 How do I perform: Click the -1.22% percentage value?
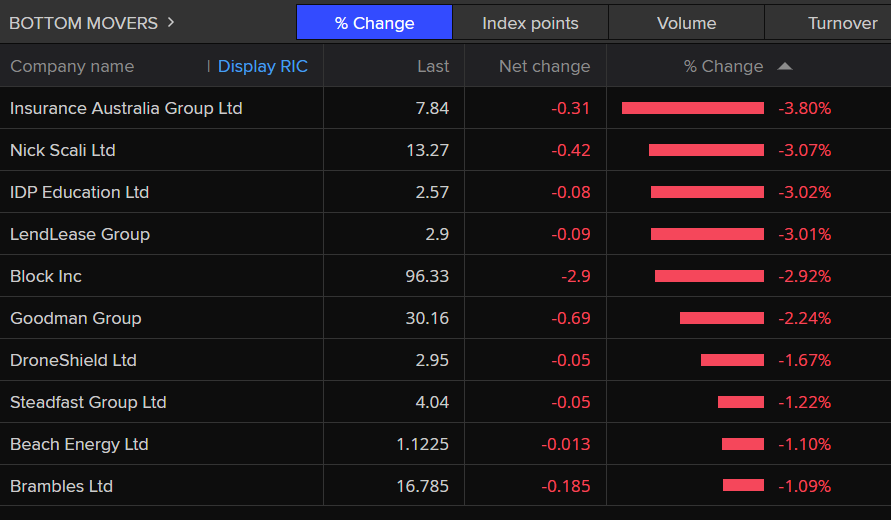coord(805,402)
